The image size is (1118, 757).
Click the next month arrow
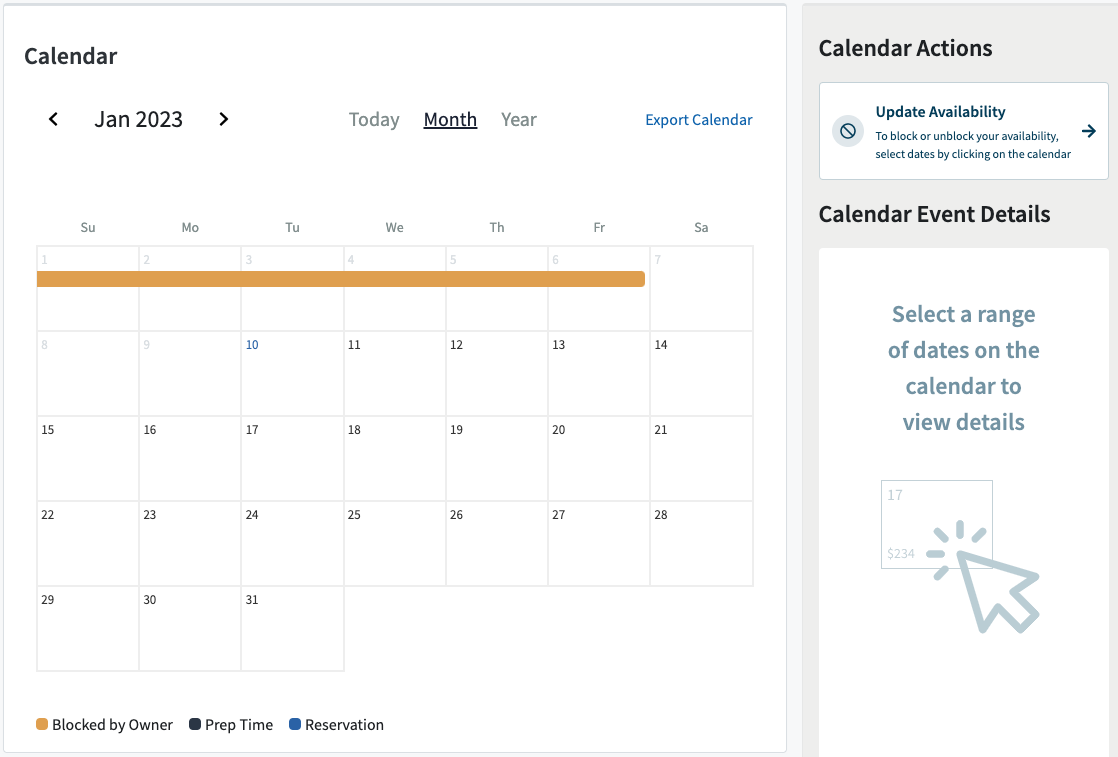point(223,119)
